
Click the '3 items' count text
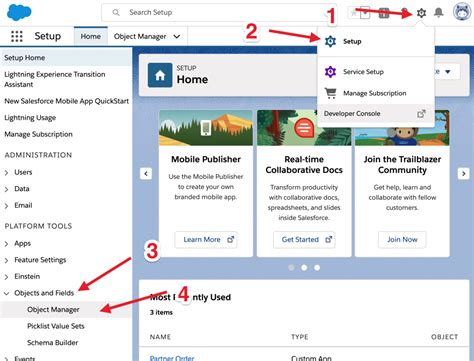pyautogui.click(x=161, y=312)
